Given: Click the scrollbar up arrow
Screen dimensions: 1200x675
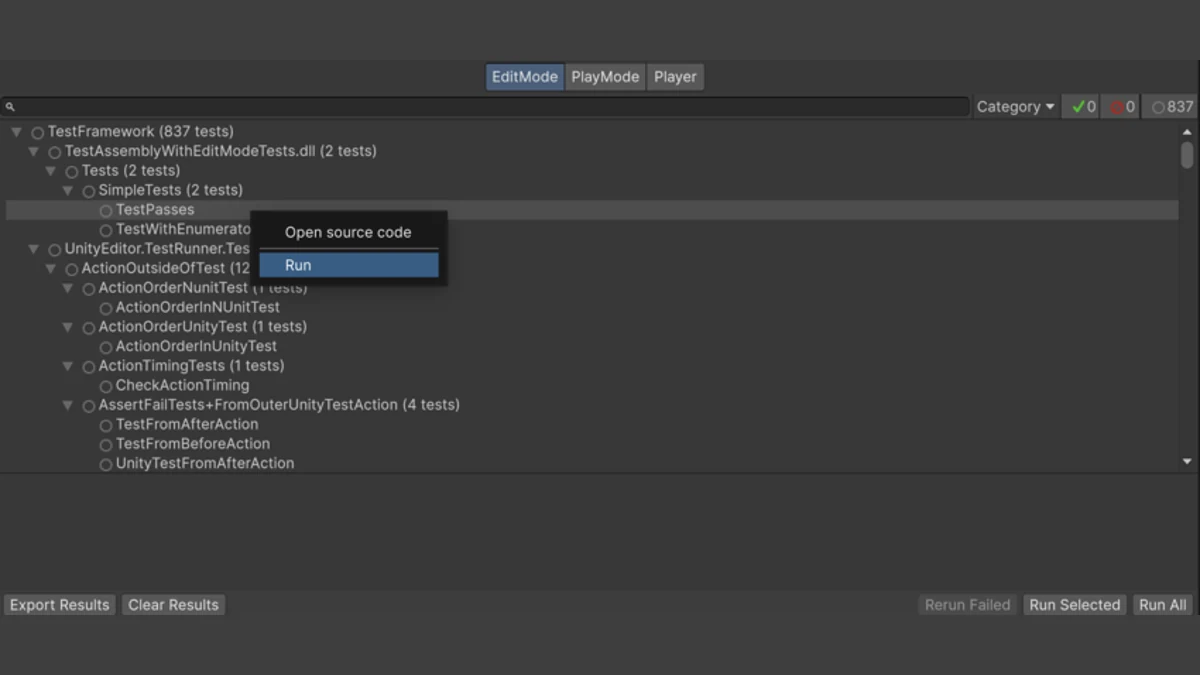Looking at the screenshot, I should (1187, 132).
